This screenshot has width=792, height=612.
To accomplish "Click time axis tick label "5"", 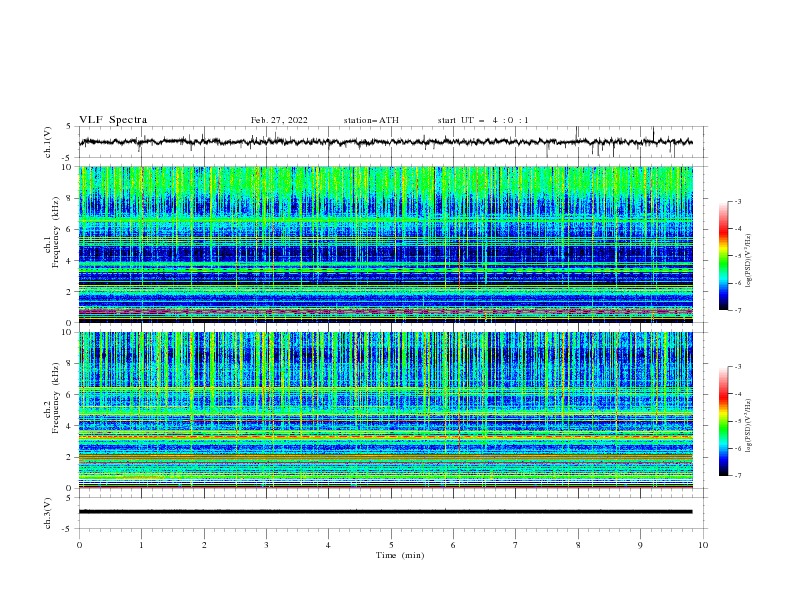I will (391, 545).
